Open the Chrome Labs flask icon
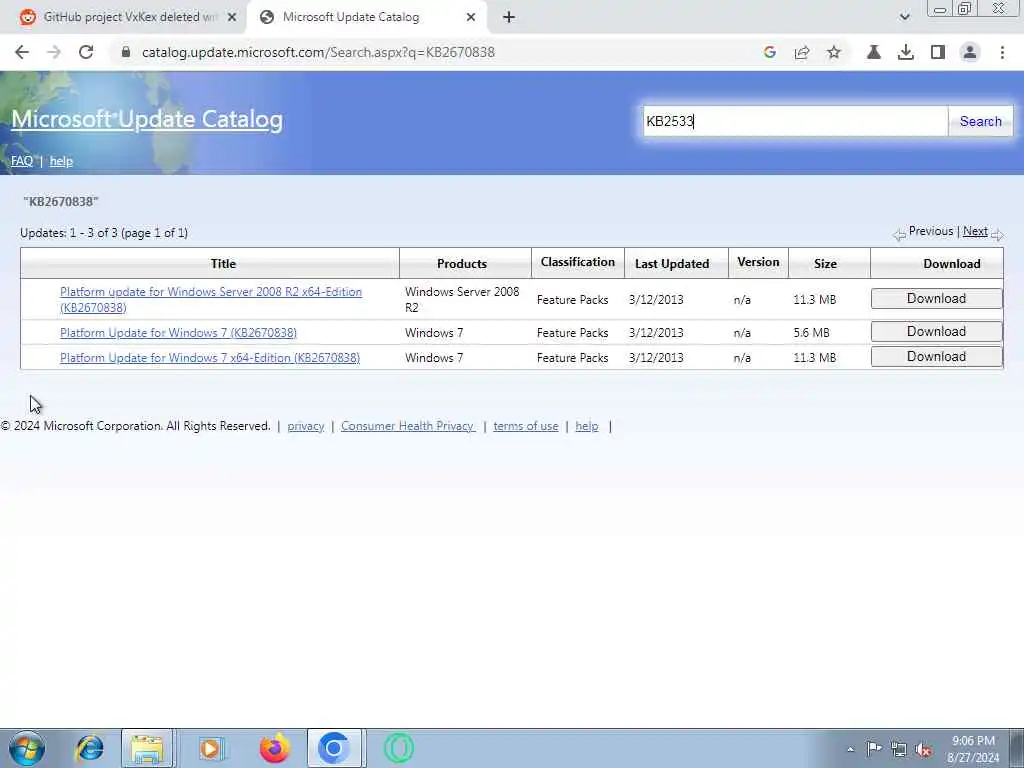1024x768 pixels. (x=873, y=52)
